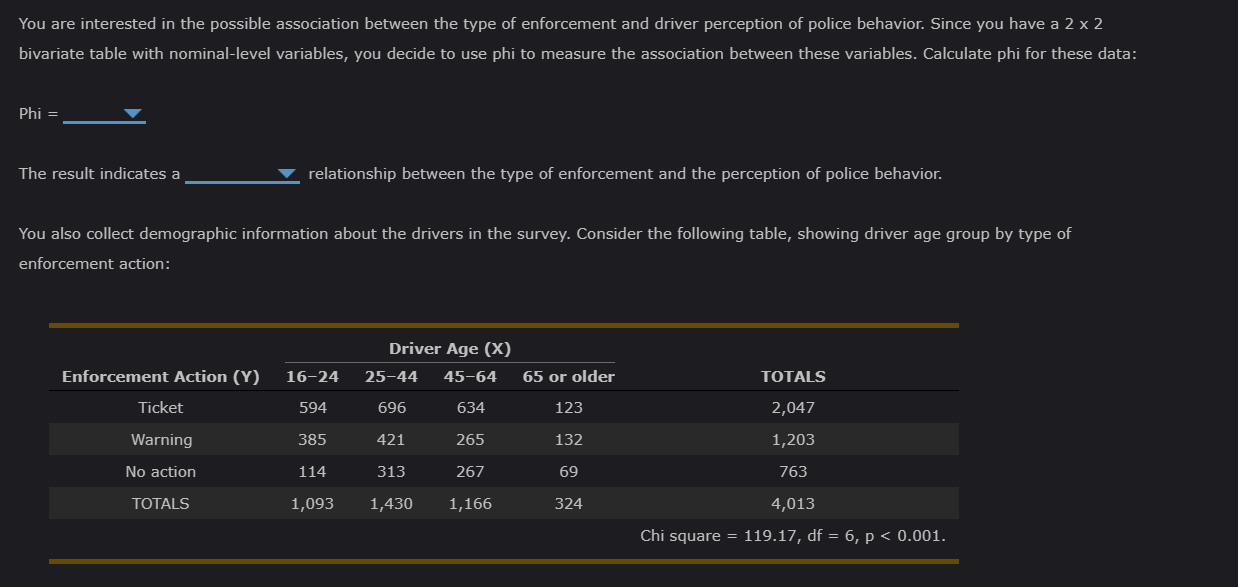Select the Driver Age (X) header
Screen dimensions: 1238x587
point(449,348)
